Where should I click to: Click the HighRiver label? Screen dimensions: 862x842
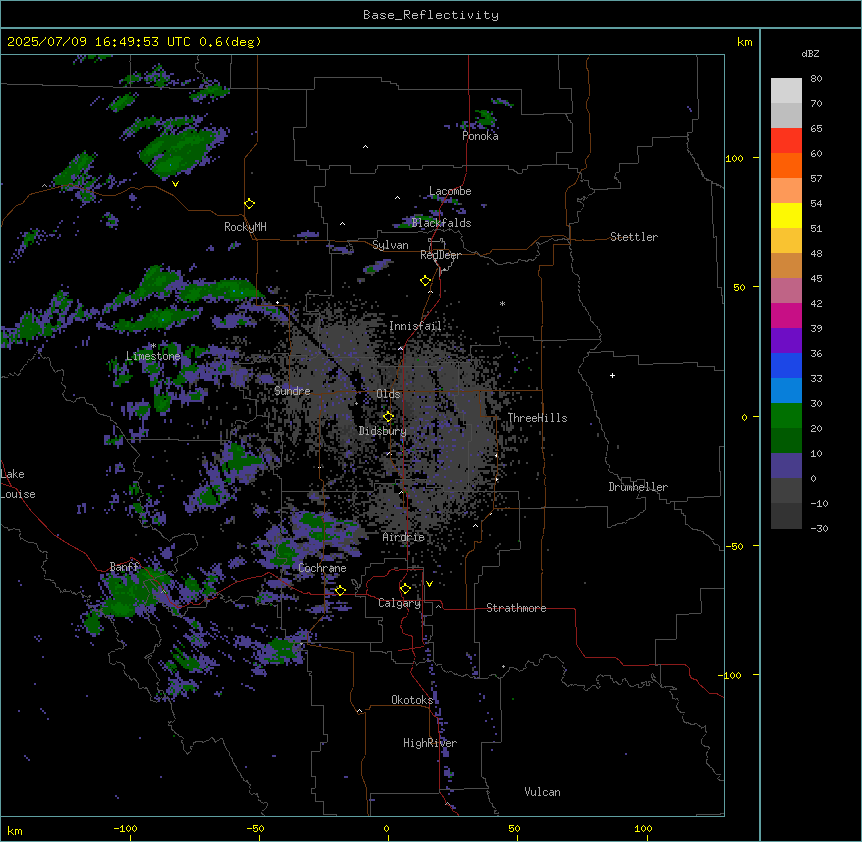430,743
